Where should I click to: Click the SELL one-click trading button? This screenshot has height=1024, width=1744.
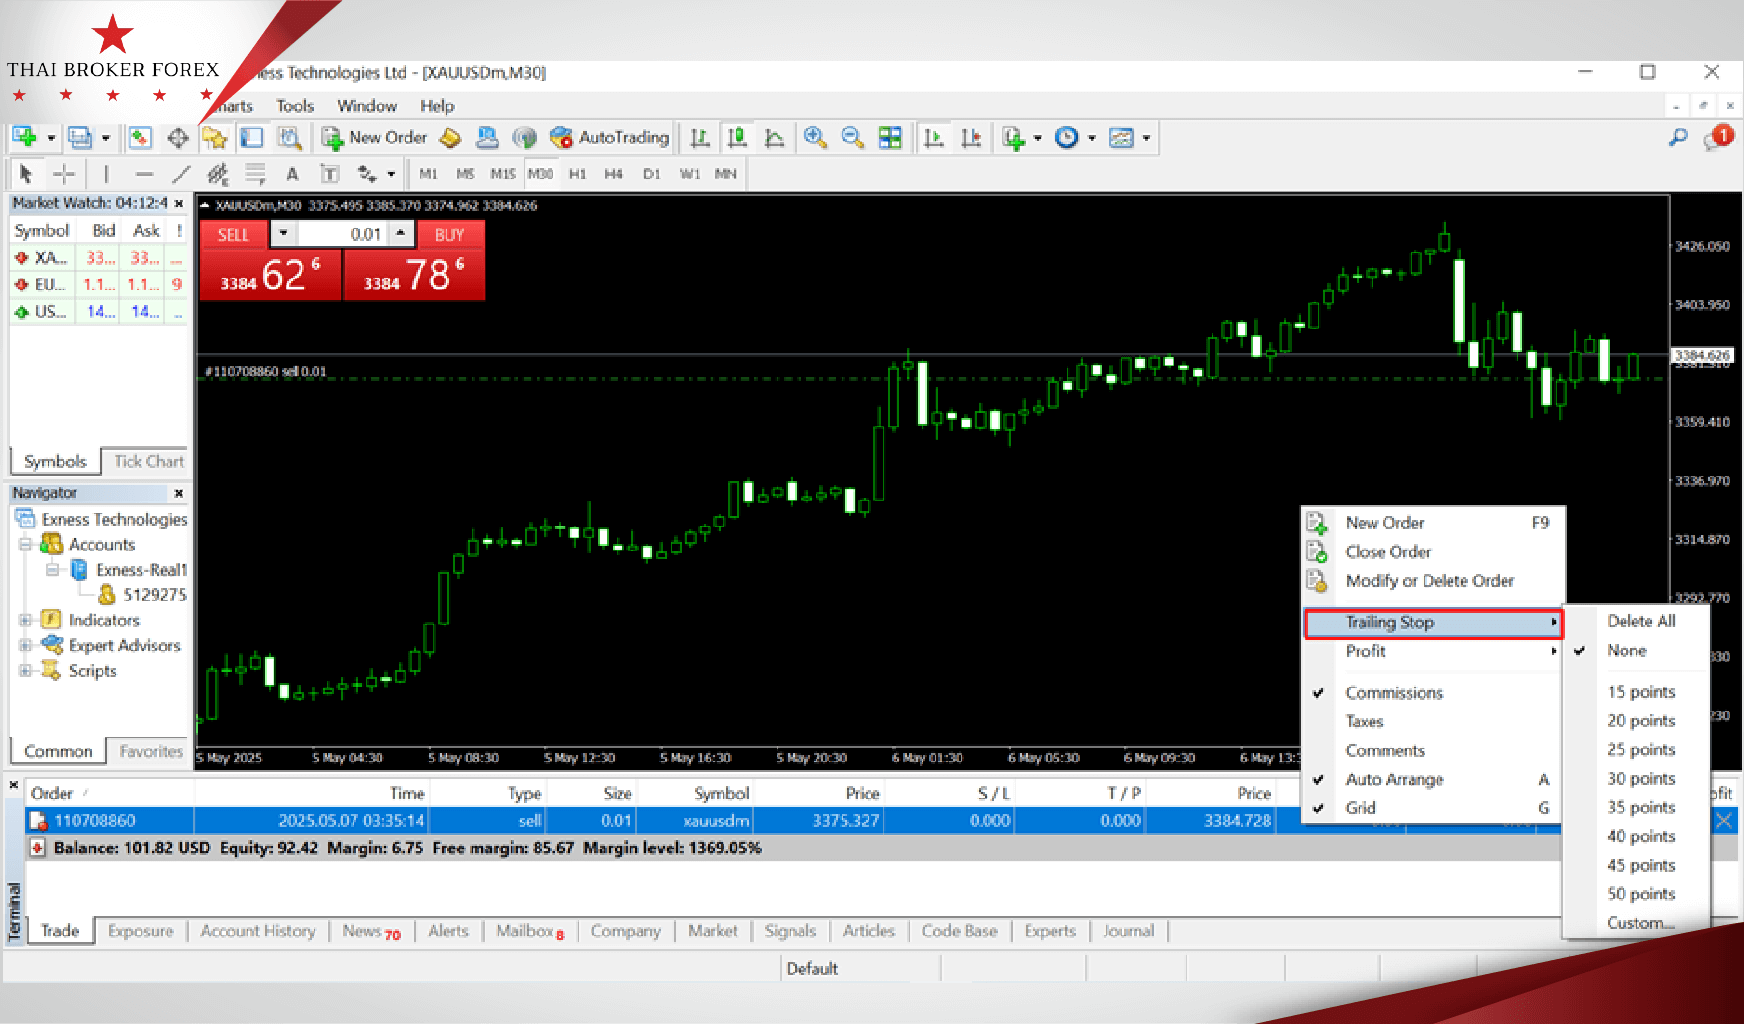point(233,235)
